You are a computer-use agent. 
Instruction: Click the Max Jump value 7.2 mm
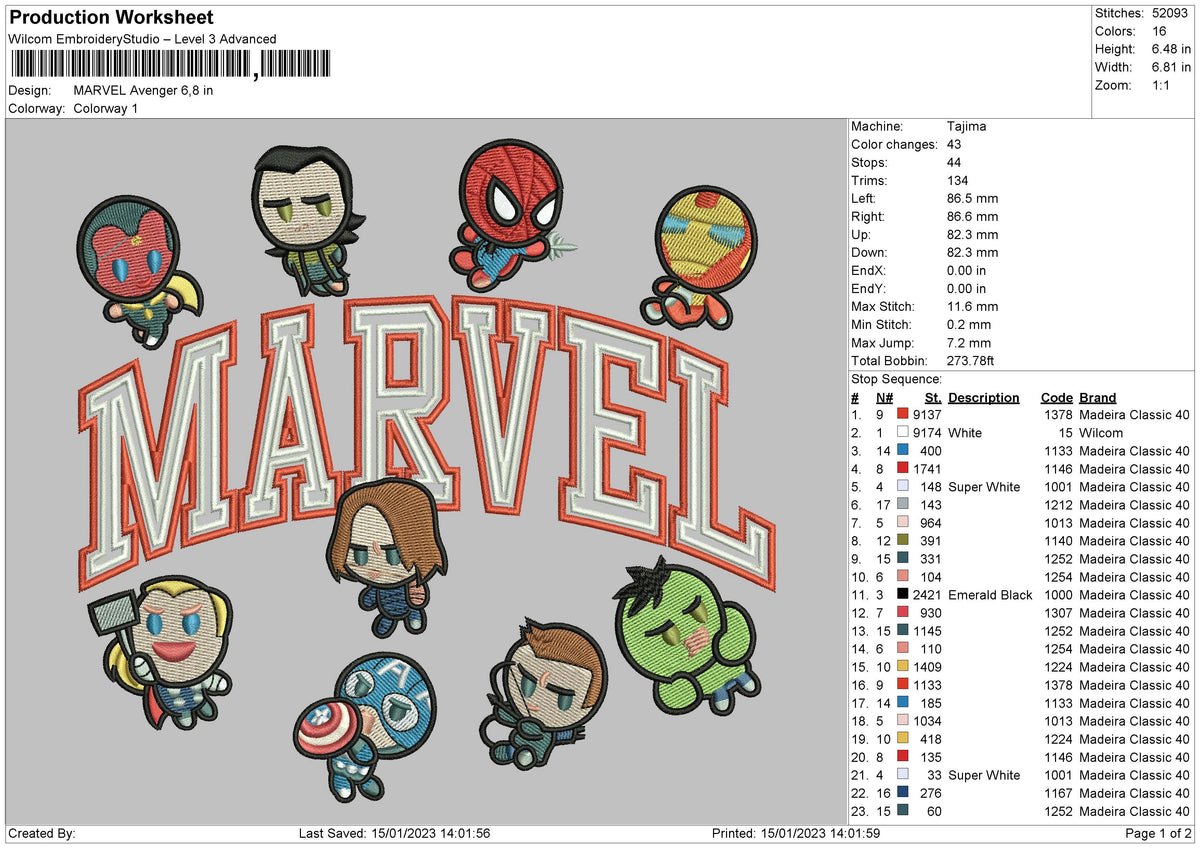point(968,343)
